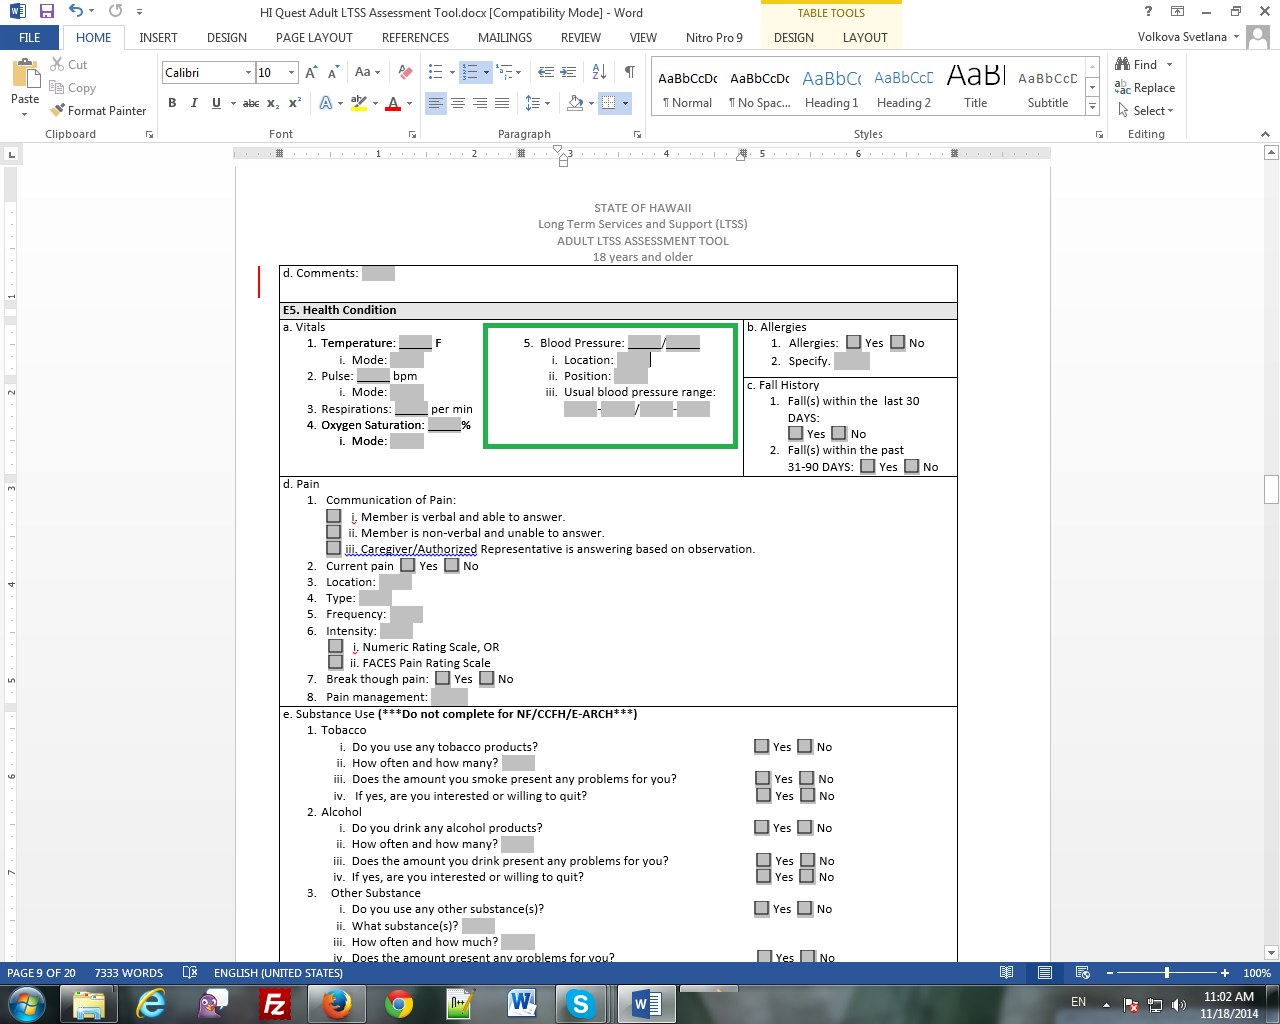Open the font name dropdown
This screenshot has width=1280, height=1024.
click(x=248, y=72)
